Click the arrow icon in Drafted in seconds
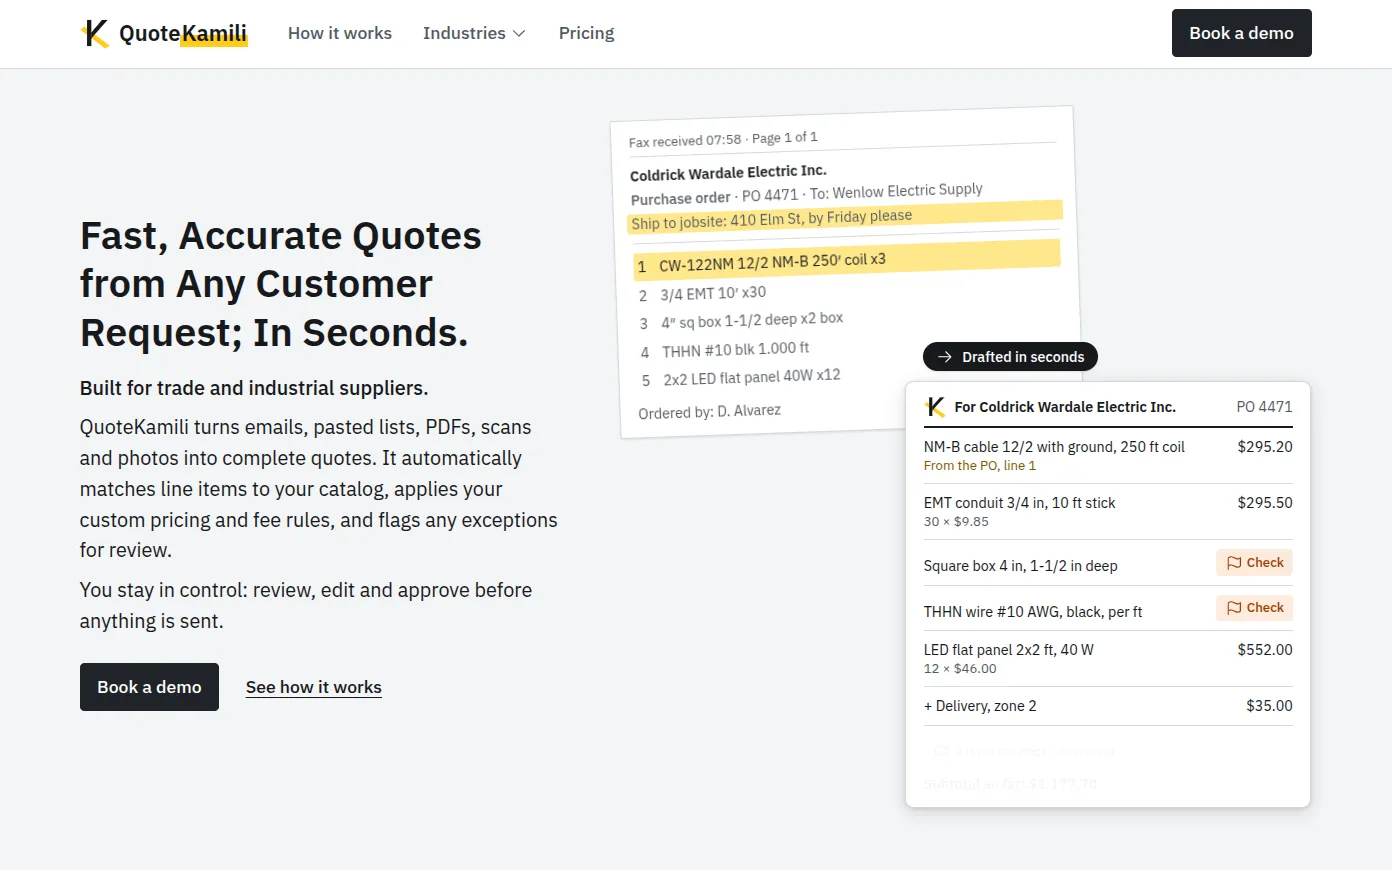Screen dimensions: 1392x870 coord(944,357)
